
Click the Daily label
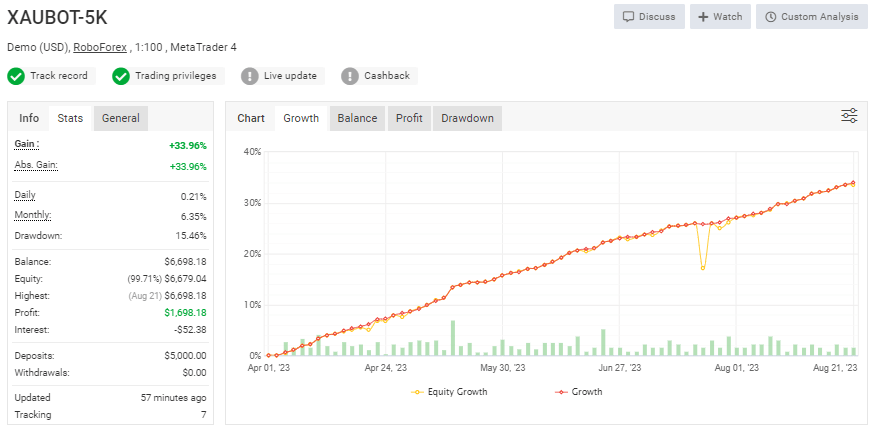25,196
